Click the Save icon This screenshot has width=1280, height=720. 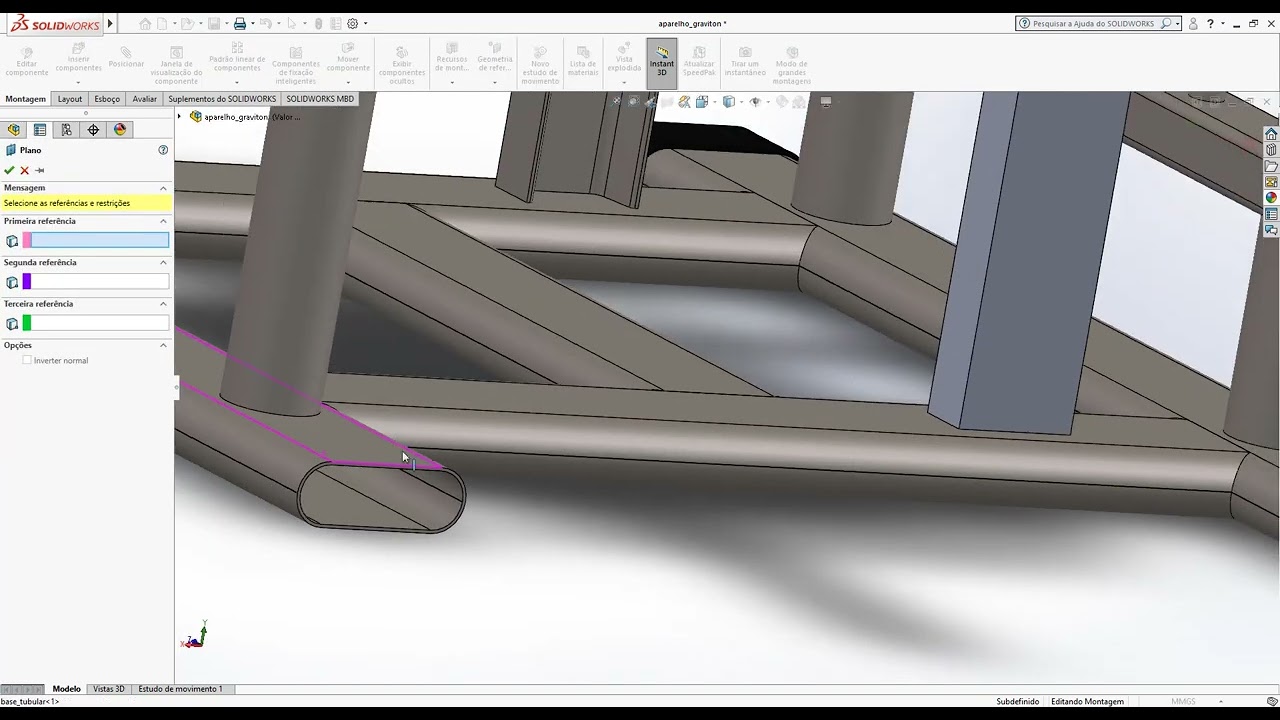[214, 24]
